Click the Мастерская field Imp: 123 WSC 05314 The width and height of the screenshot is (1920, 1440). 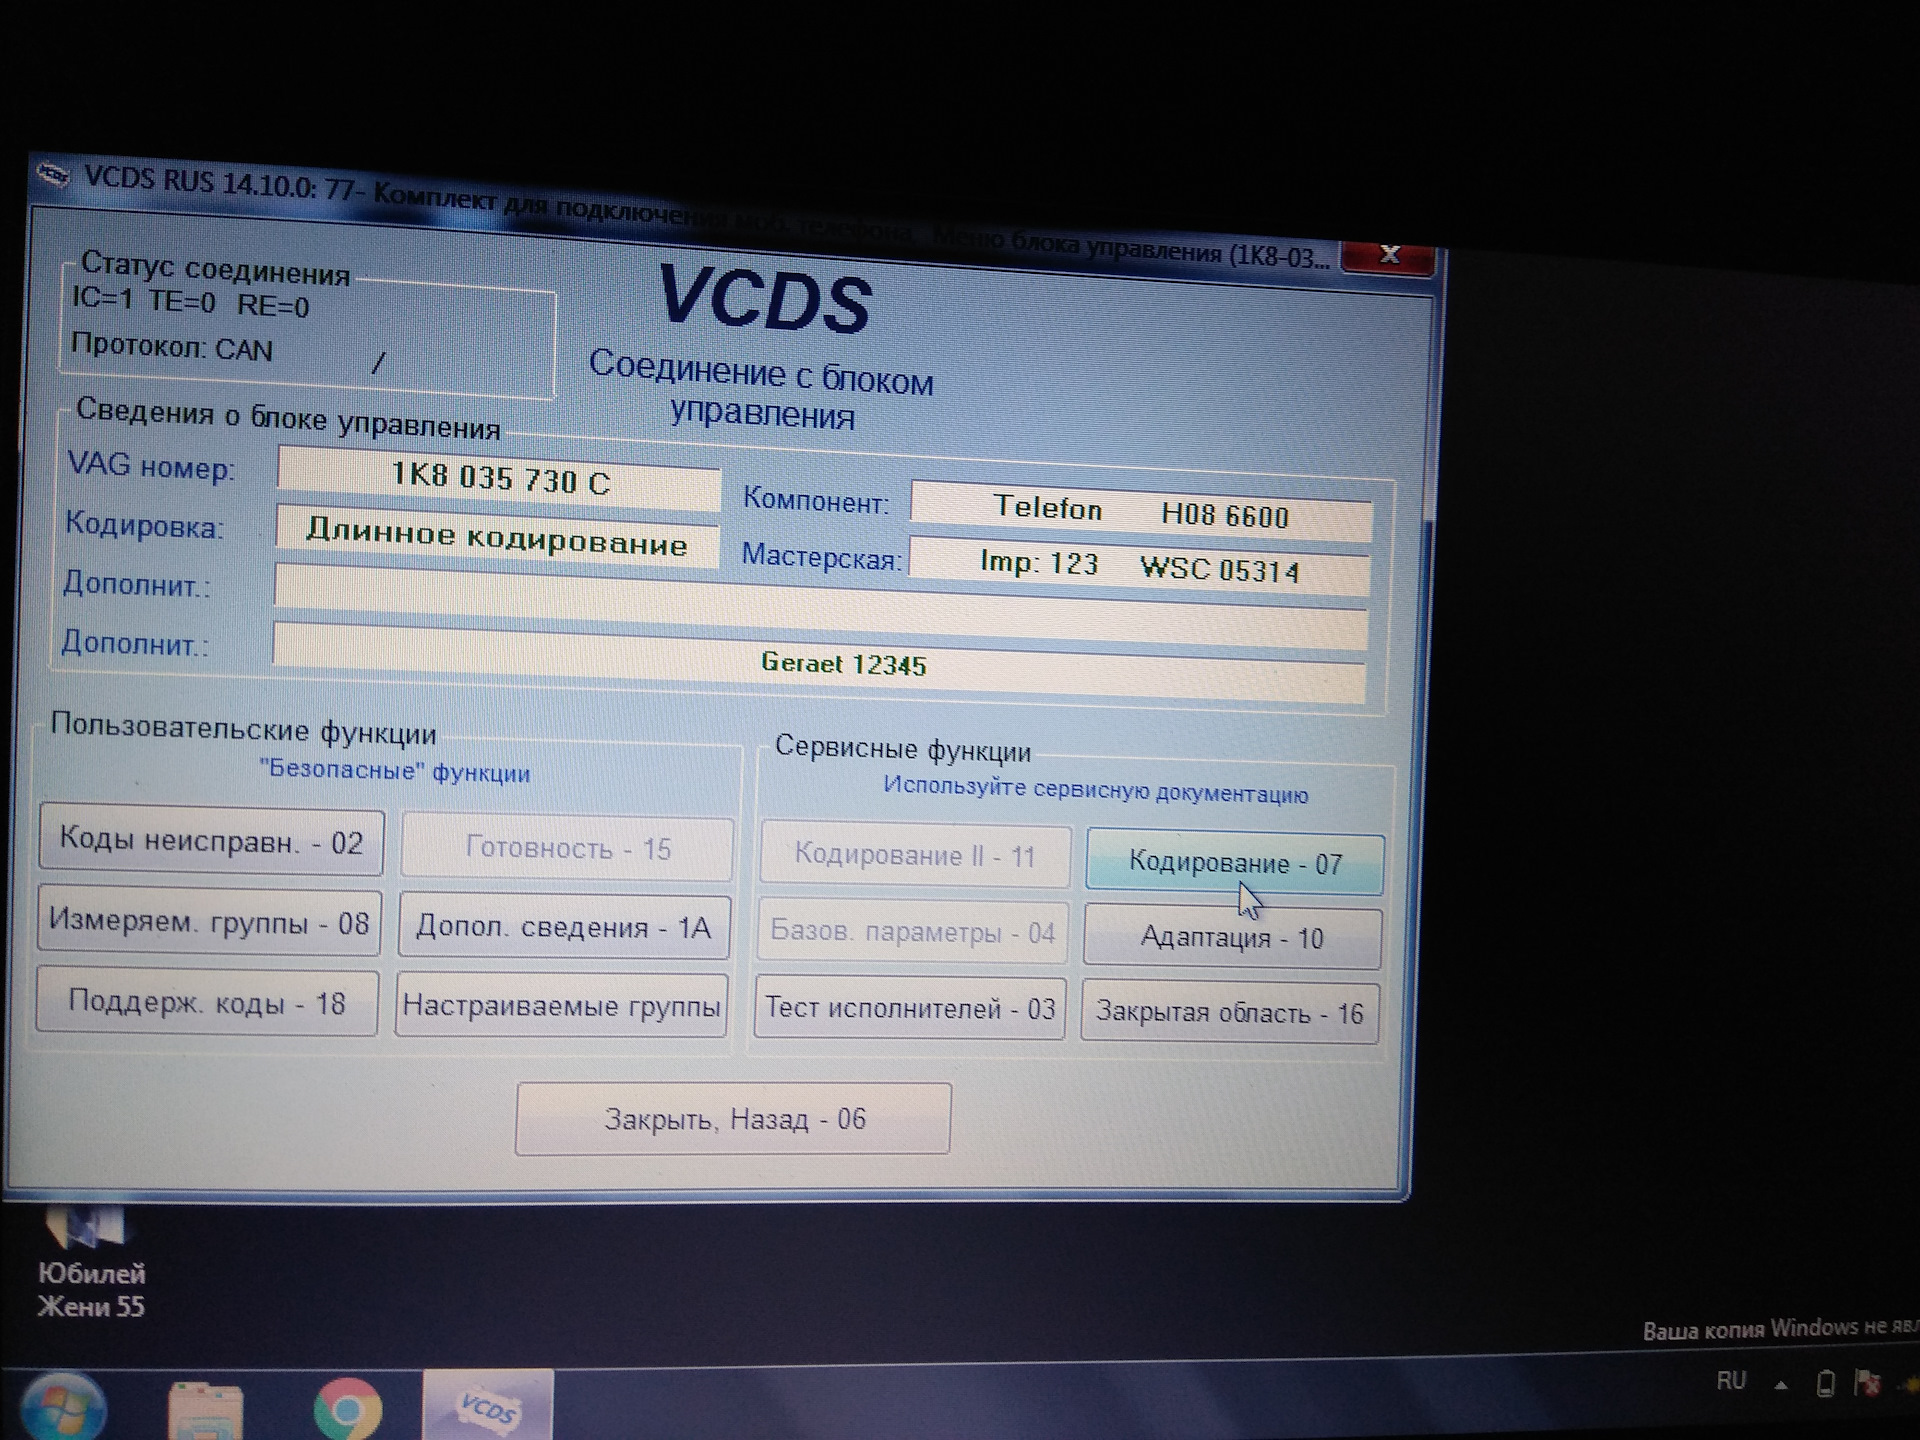(x=1139, y=566)
